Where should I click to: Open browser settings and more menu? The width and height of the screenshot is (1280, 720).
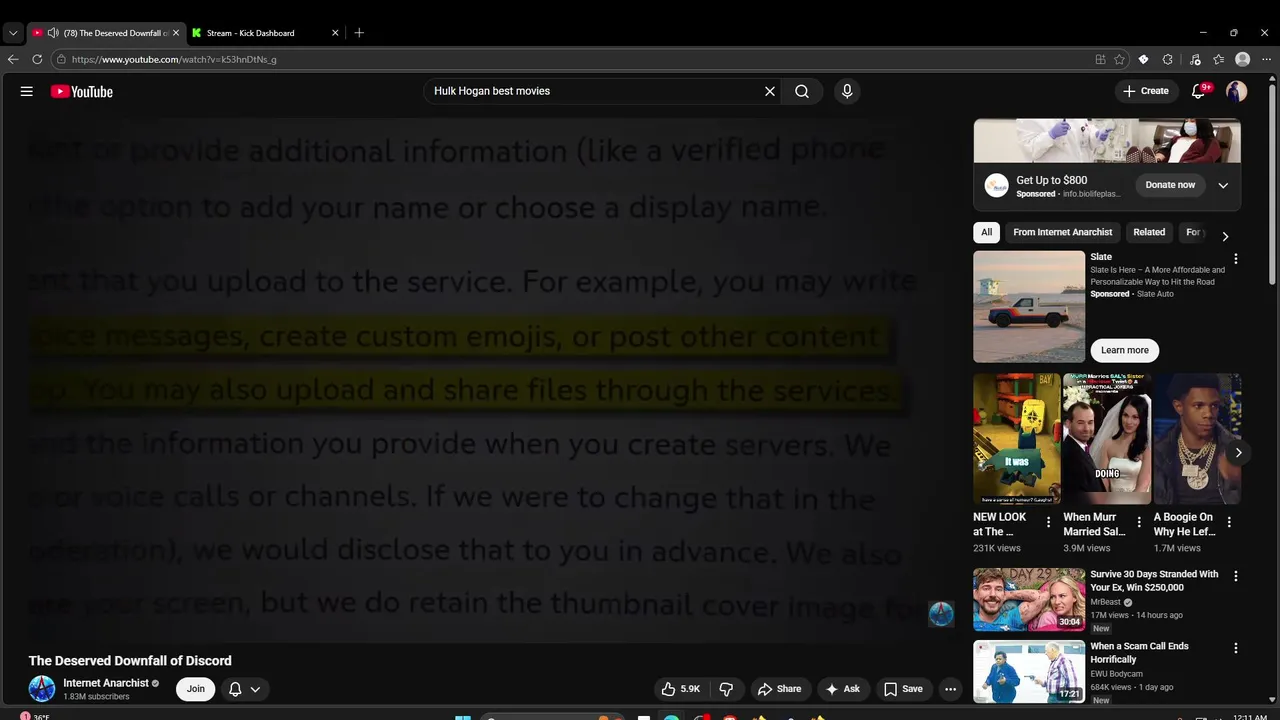1266,59
